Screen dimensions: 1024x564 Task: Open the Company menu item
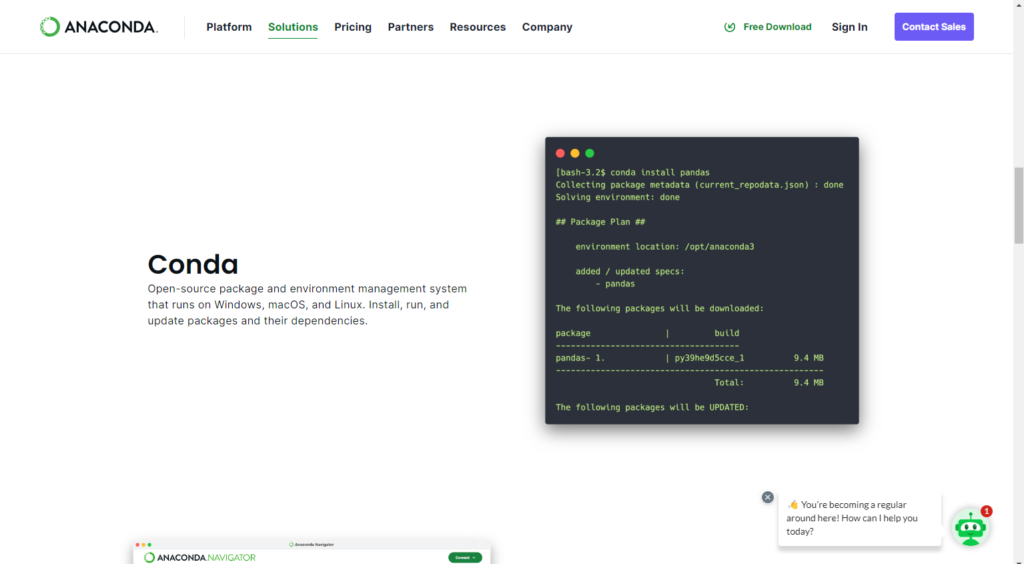pyautogui.click(x=547, y=27)
